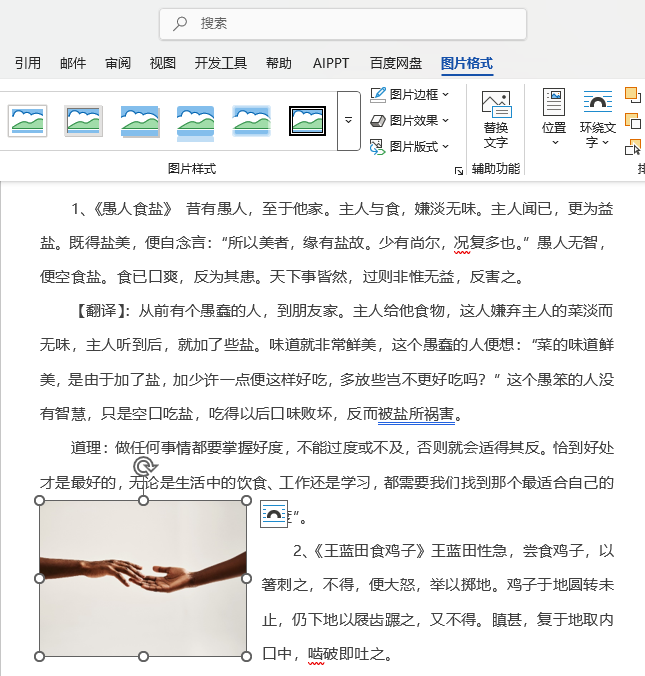645x676 pixels.
Task: Open the 帮助 tab
Action: click(279, 63)
